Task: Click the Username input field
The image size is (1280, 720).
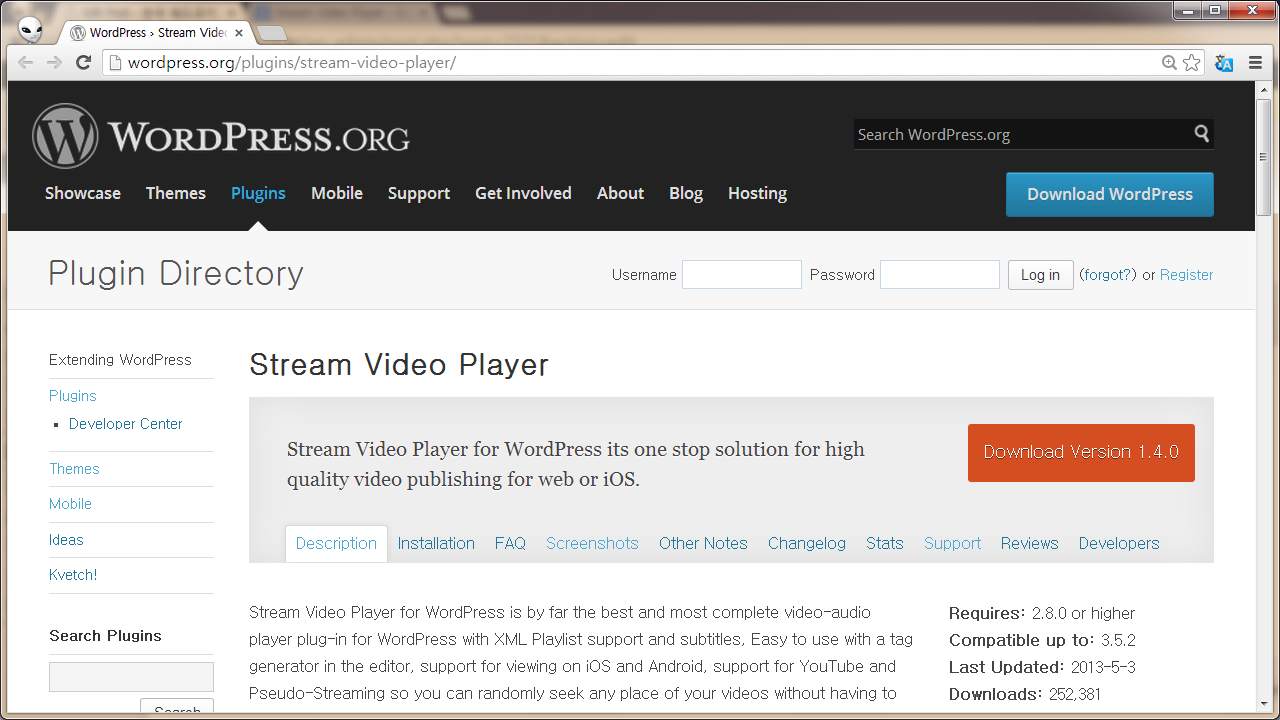Action: coord(741,274)
